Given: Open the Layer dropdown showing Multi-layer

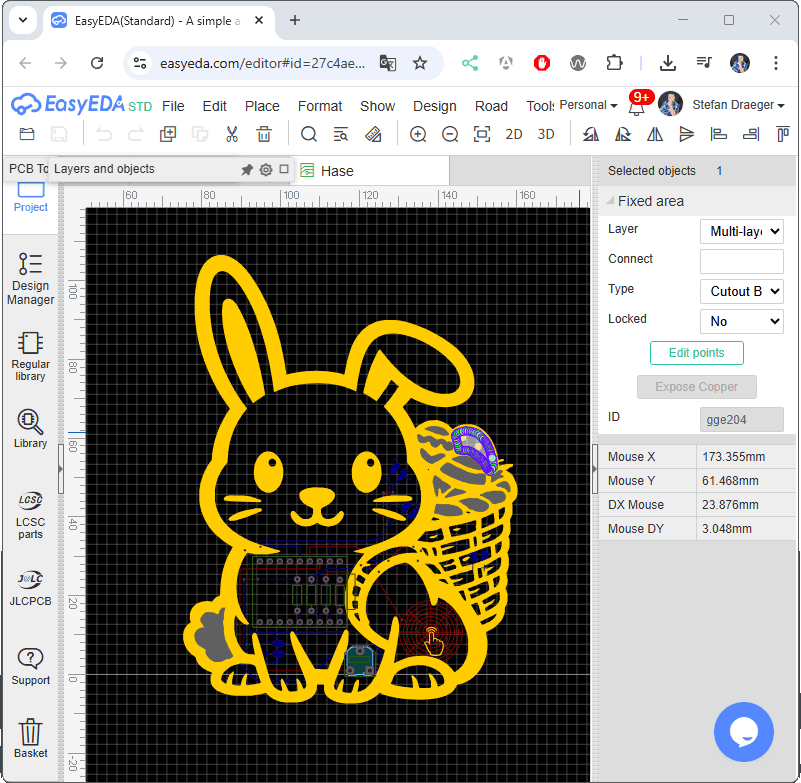Looking at the screenshot, I should 741,231.
